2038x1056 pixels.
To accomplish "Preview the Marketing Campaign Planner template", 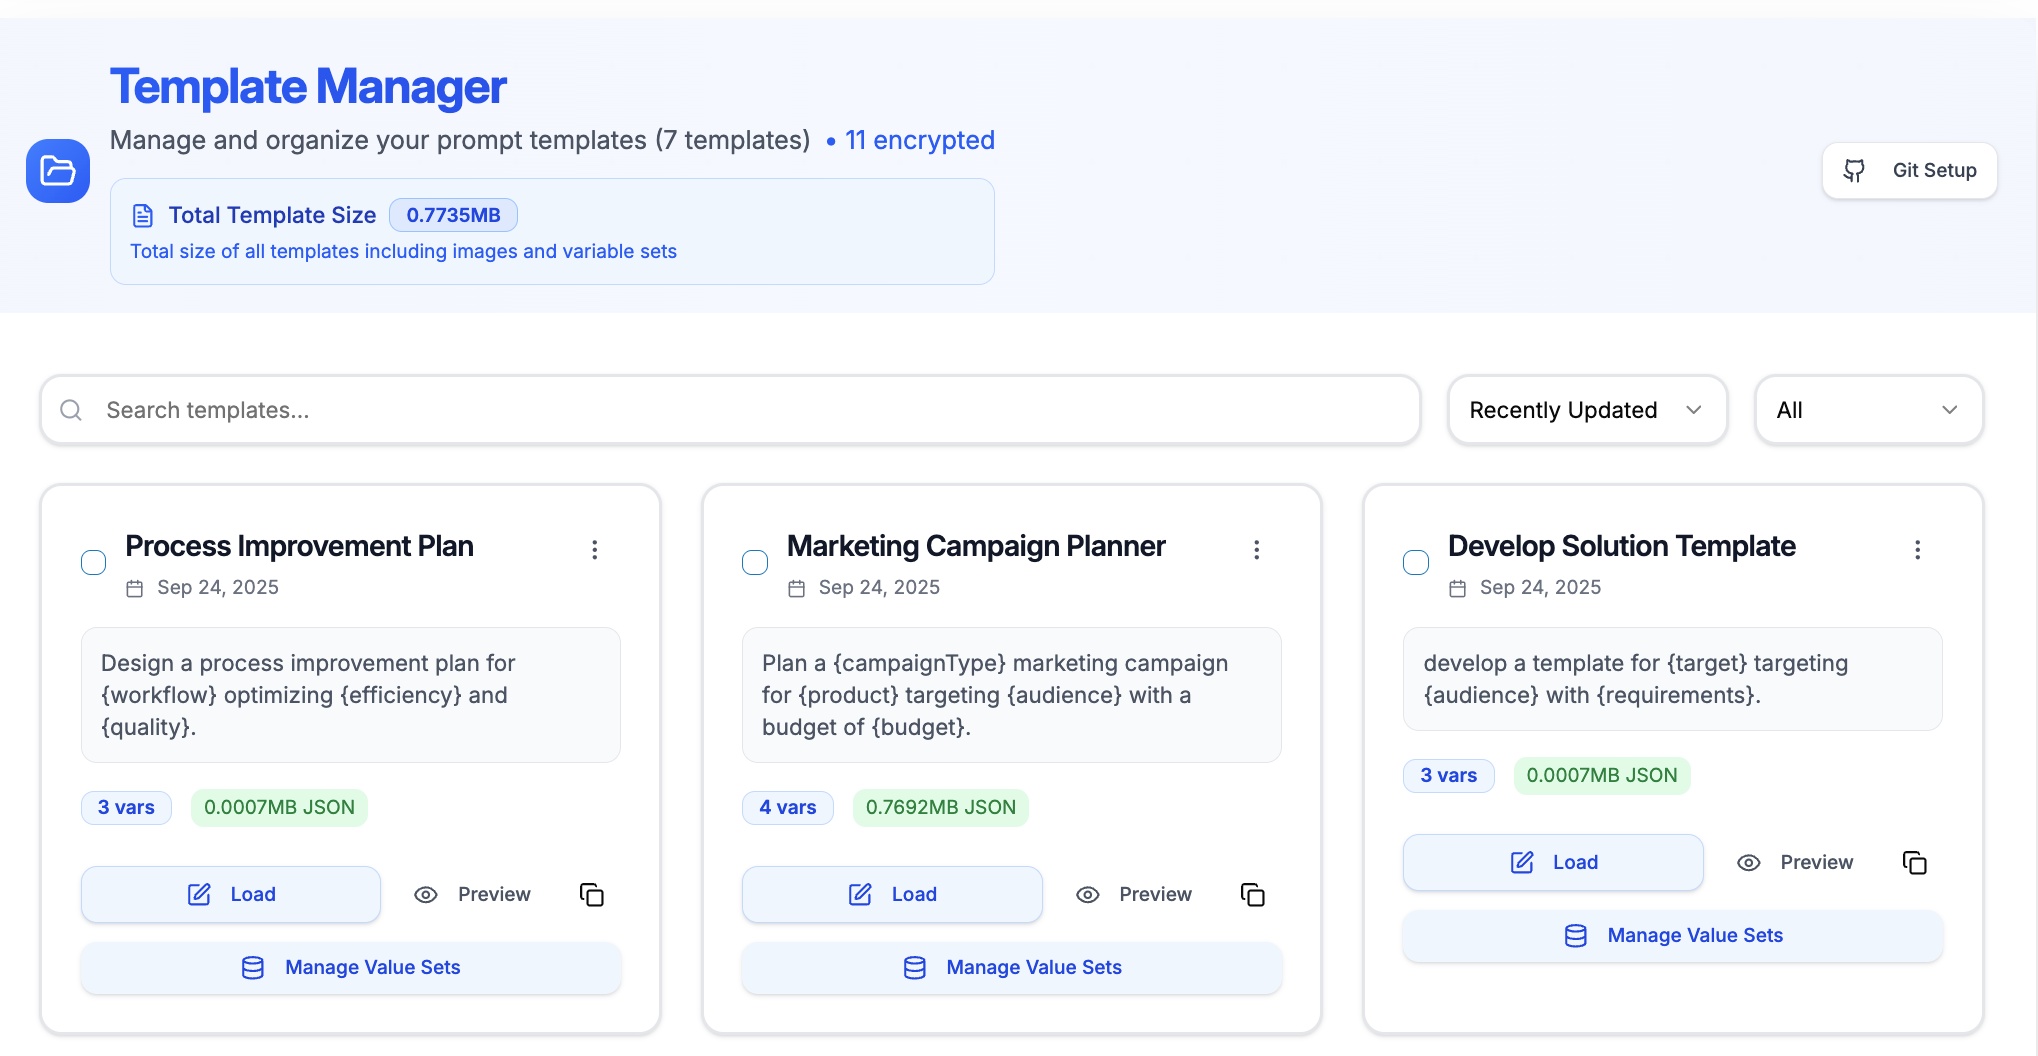I will pyautogui.click(x=1135, y=895).
